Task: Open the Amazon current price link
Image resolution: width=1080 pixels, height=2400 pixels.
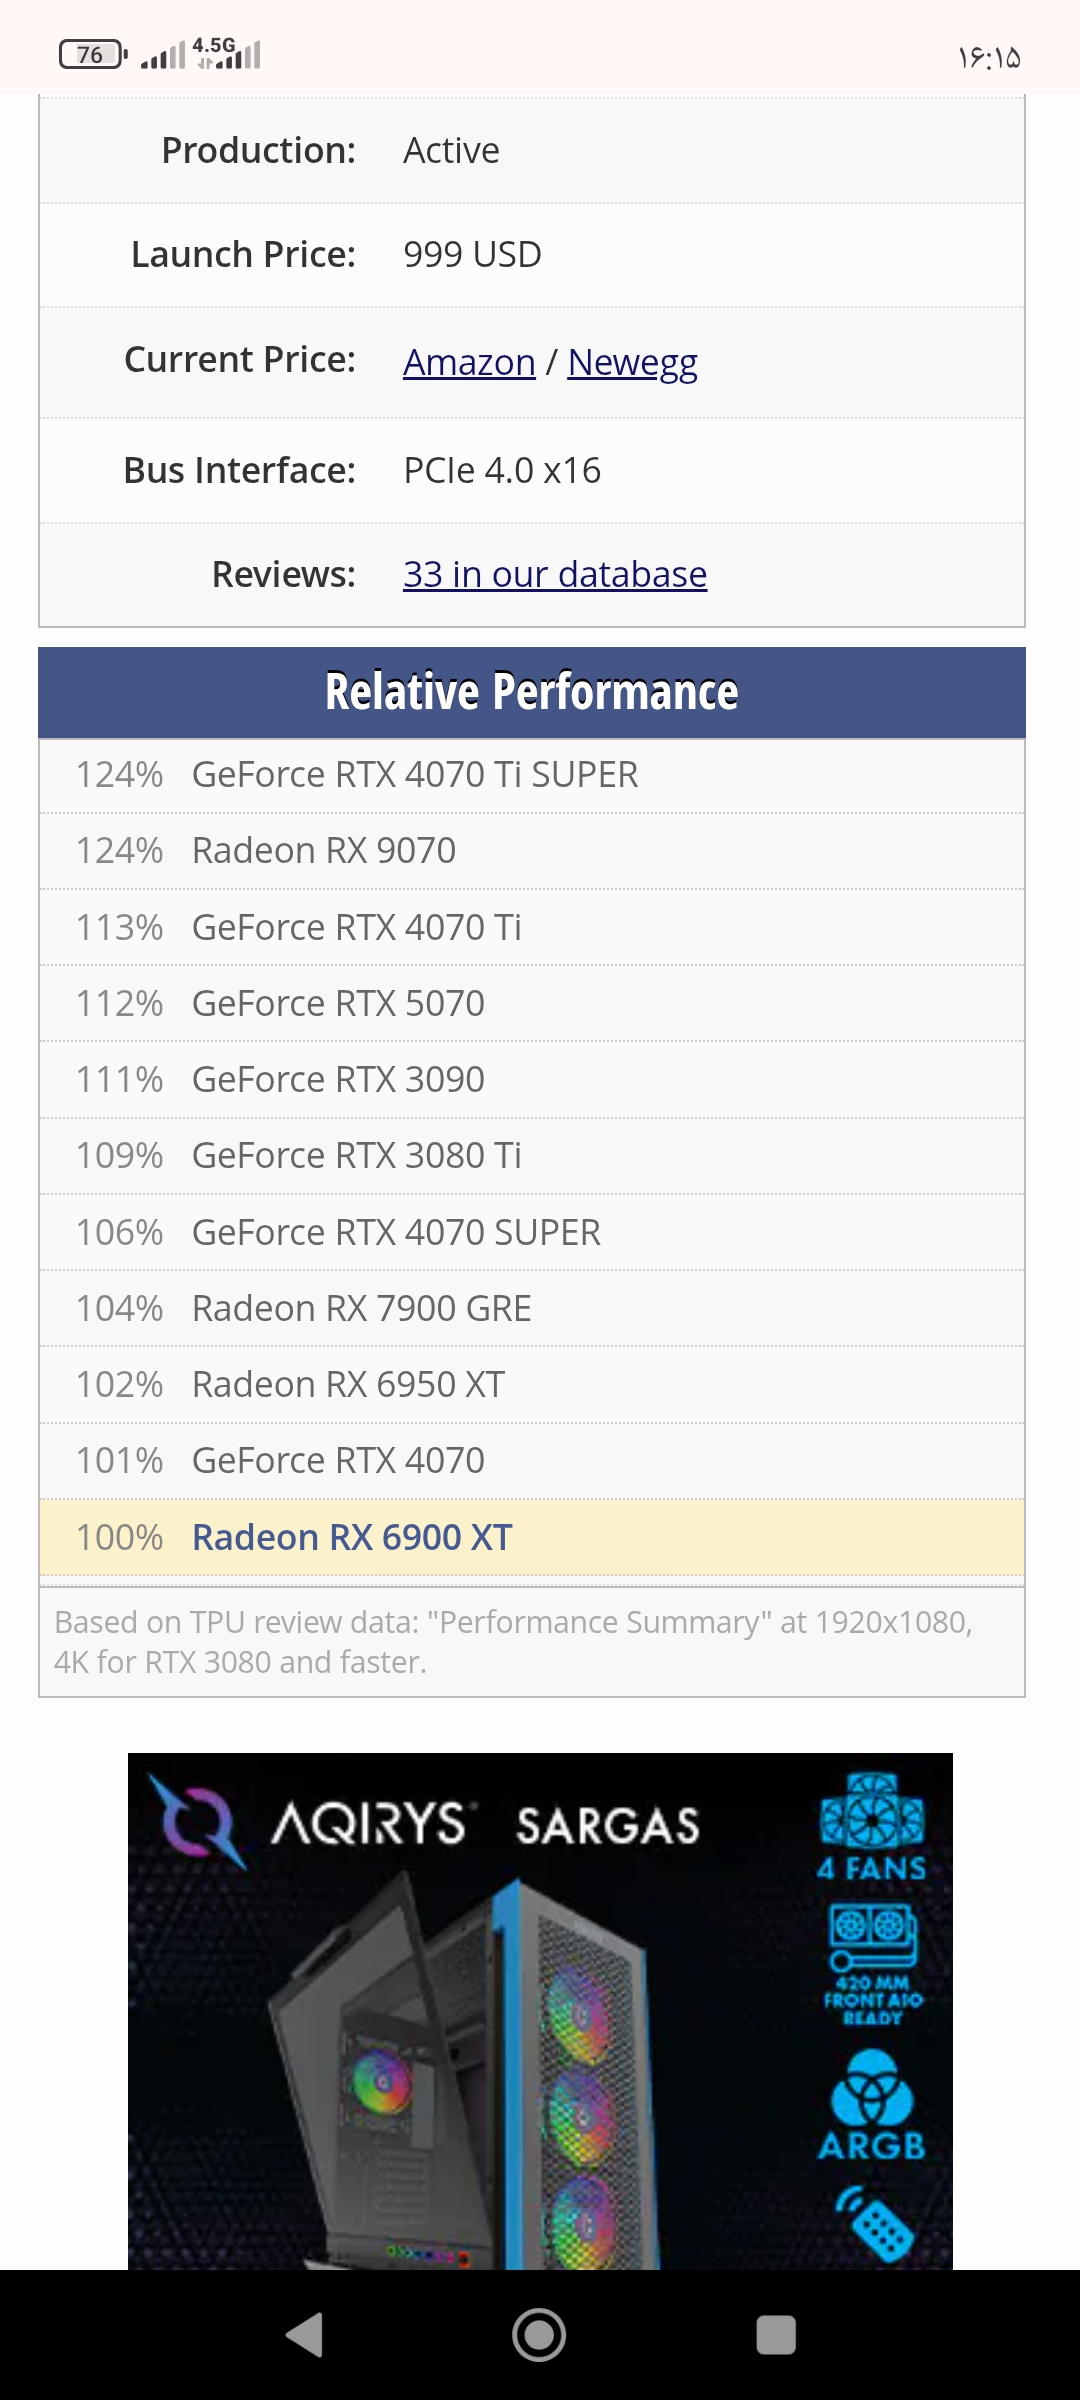Action: click(469, 362)
